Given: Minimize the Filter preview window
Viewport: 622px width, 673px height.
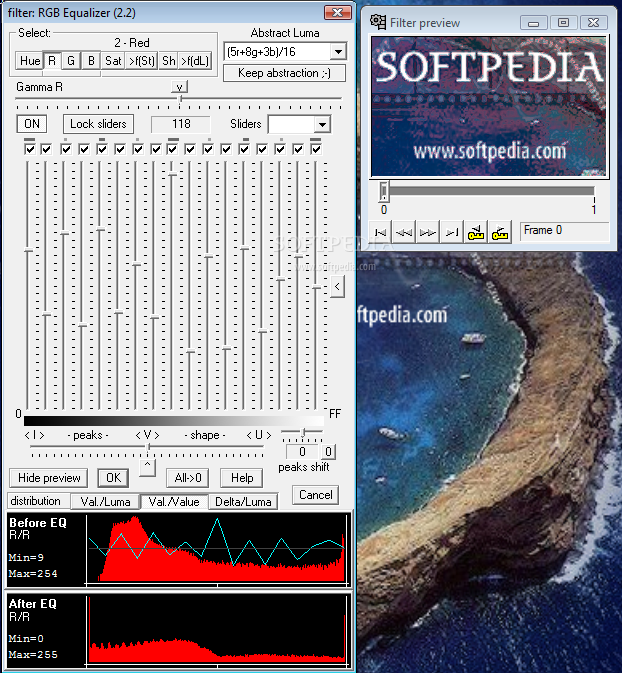Looking at the screenshot, I should pyautogui.click(x=534, y=22).
